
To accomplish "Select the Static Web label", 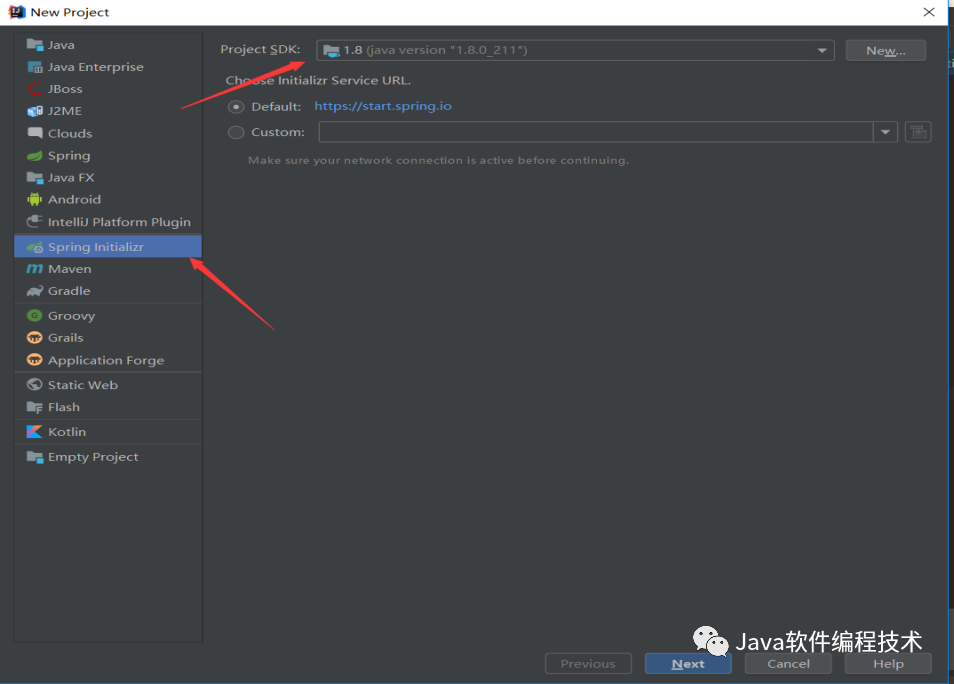I will 83,385.
